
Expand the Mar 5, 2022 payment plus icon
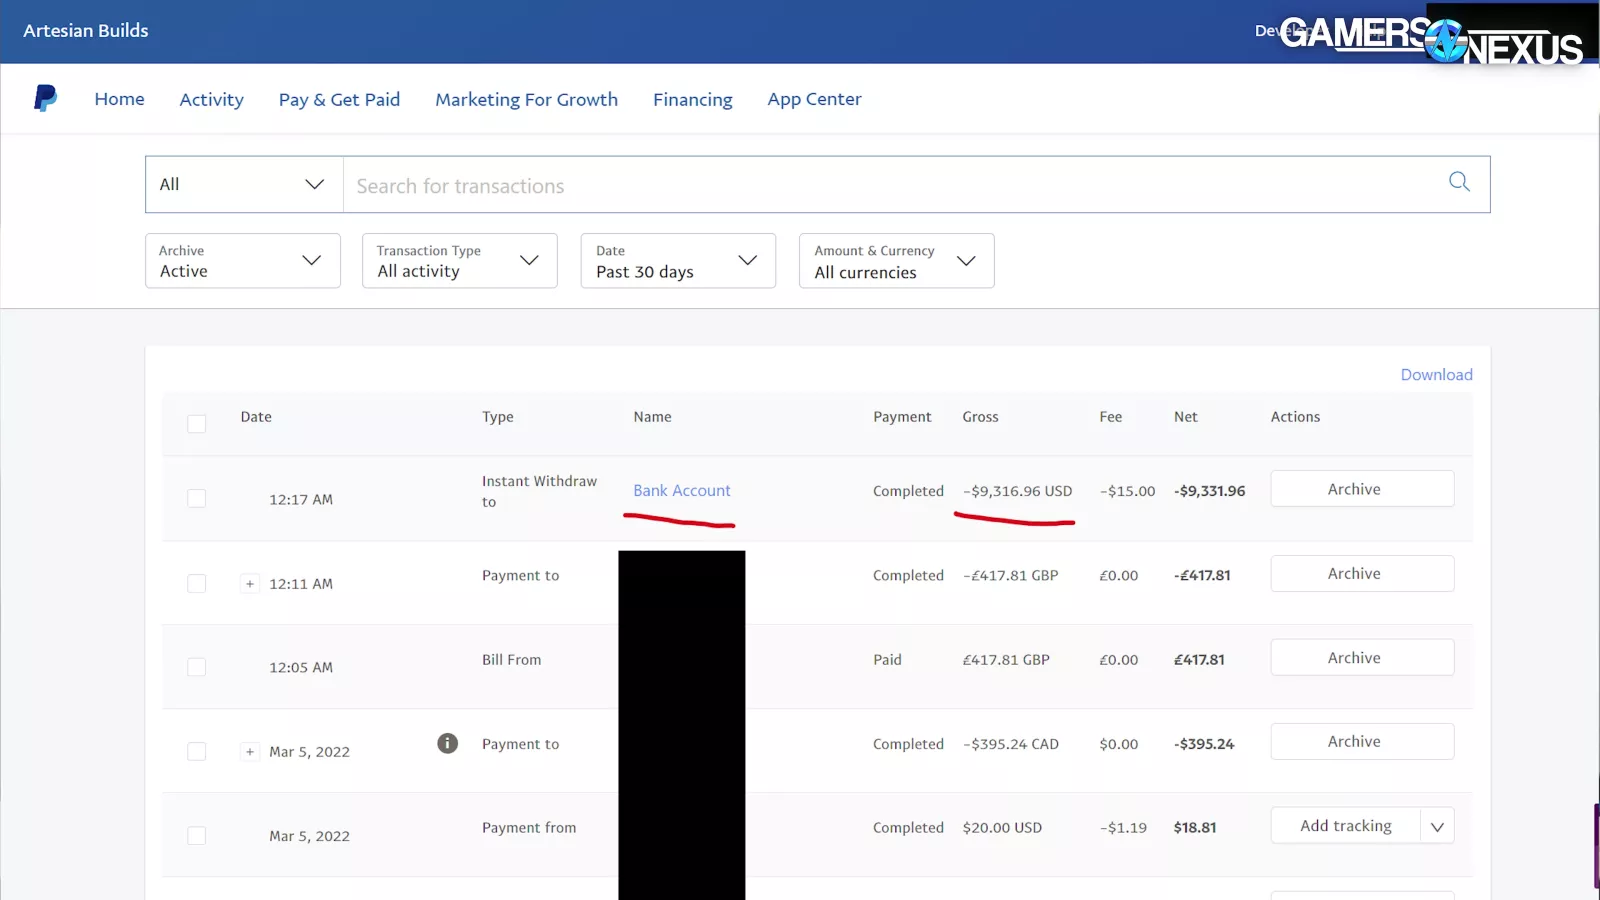[x=250, y=752]
